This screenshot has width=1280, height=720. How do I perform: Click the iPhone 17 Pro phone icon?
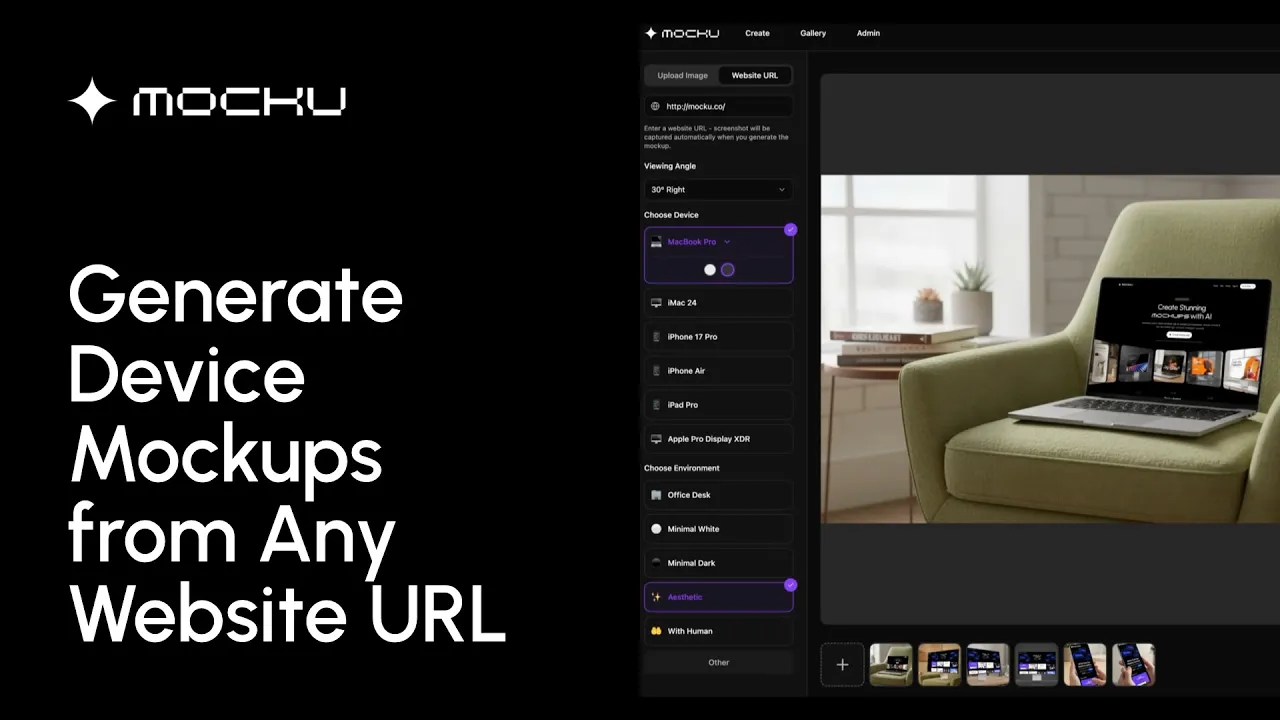pos(656,337)
